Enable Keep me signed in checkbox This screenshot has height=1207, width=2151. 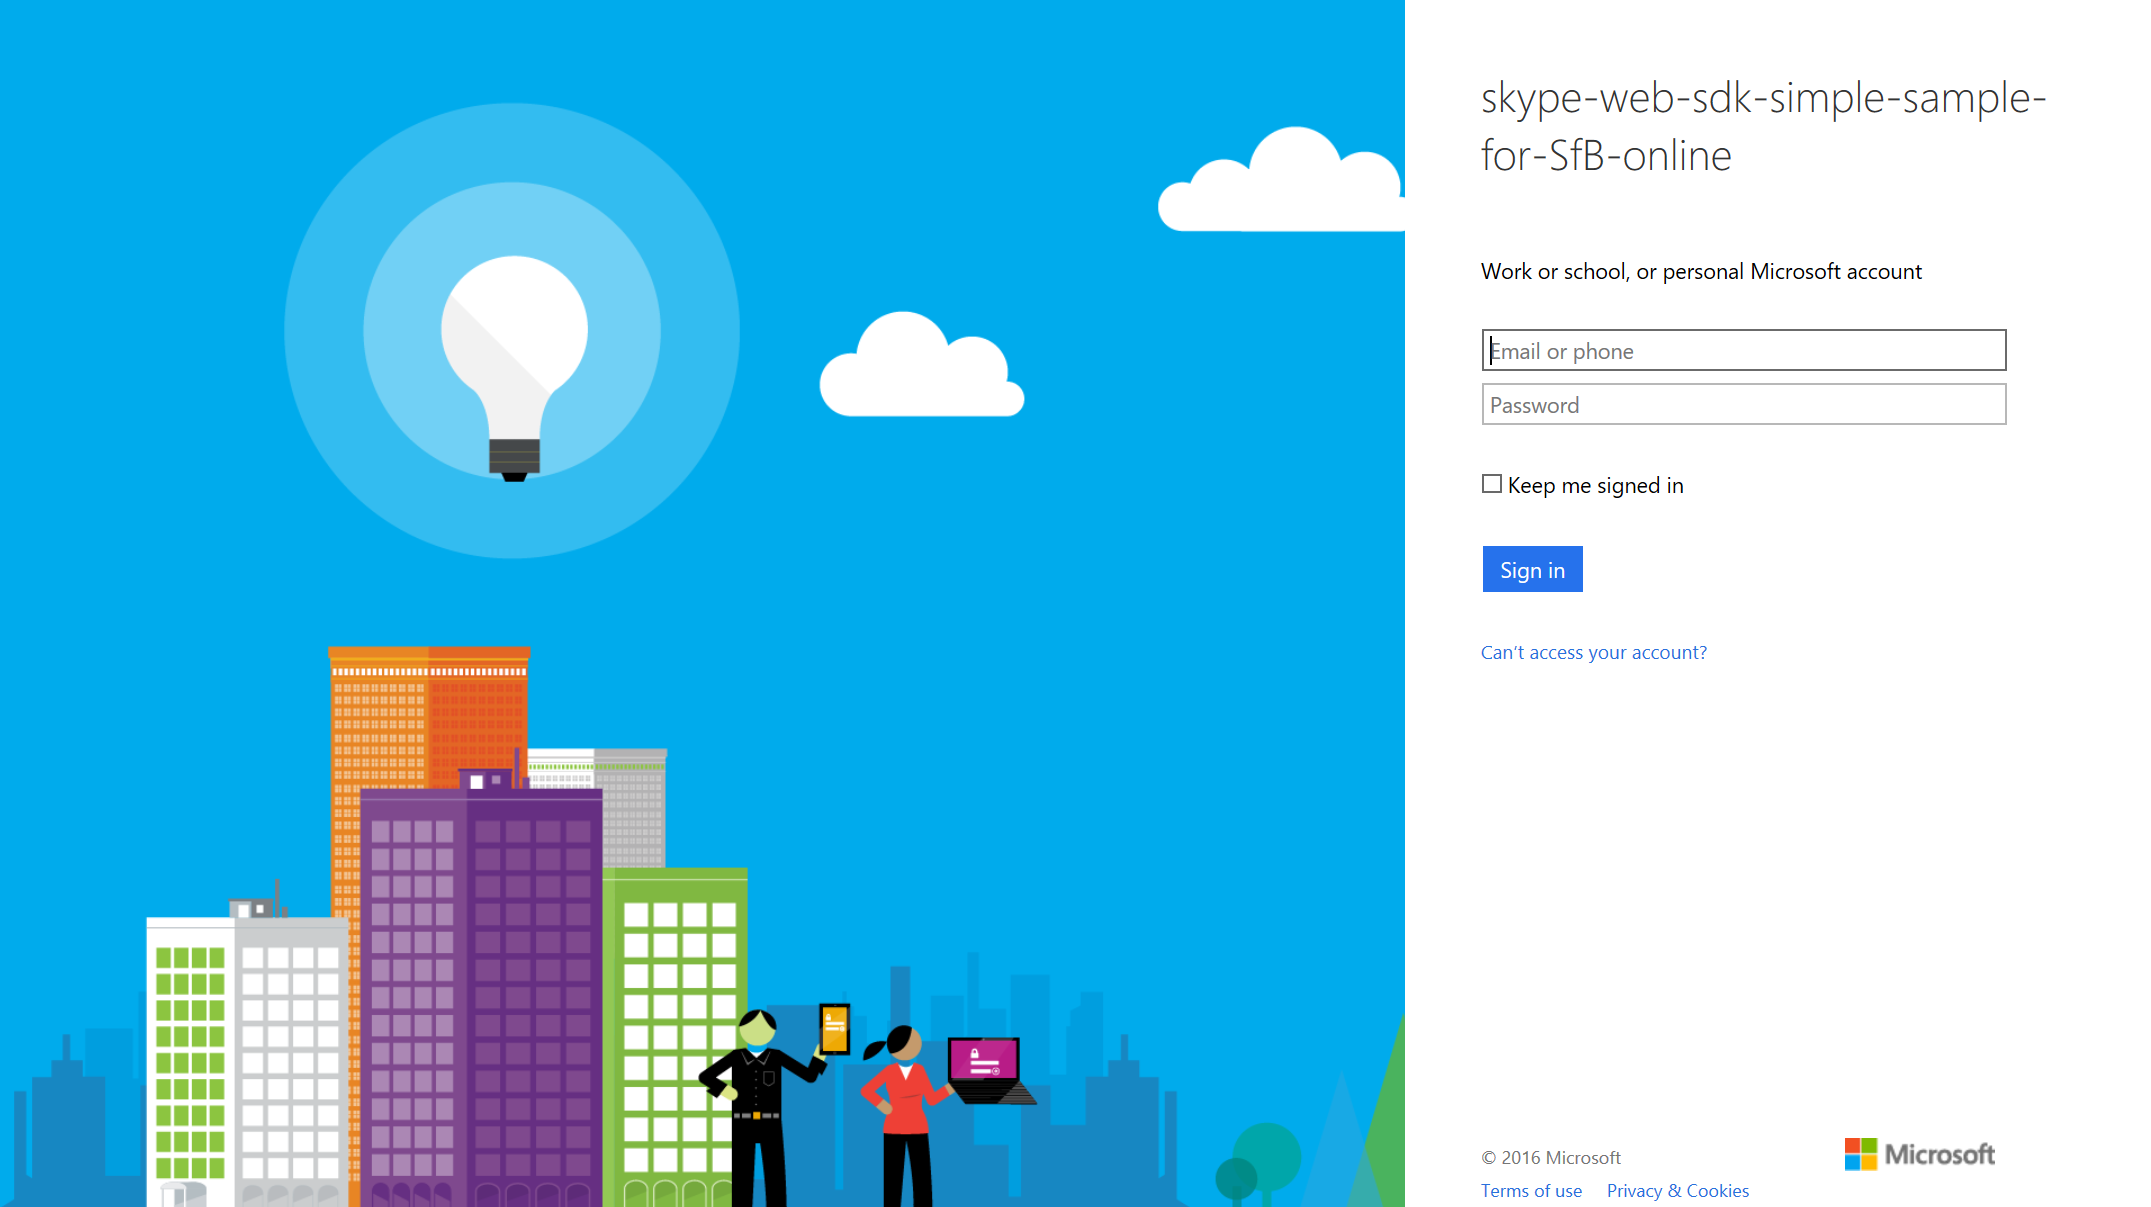(1491, 484)
